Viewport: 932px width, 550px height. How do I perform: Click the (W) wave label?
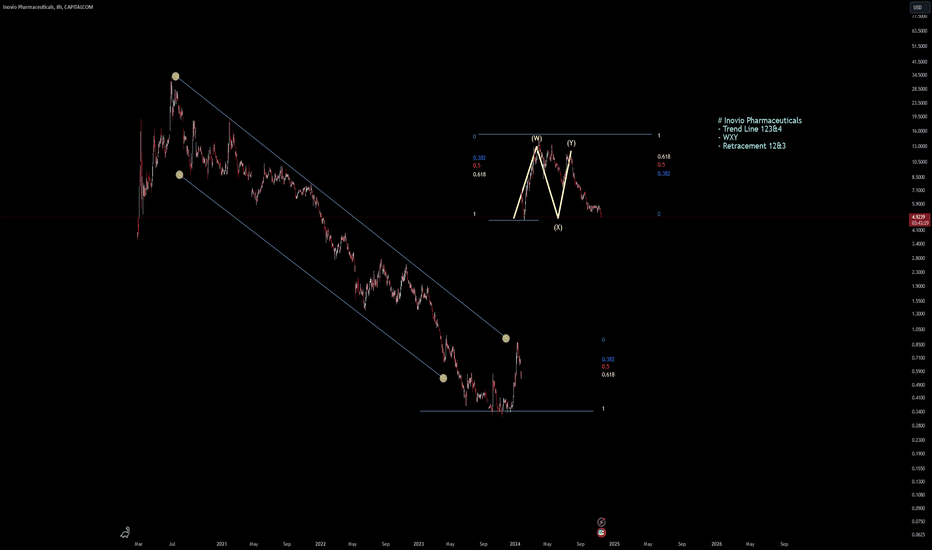pos(537,139)
